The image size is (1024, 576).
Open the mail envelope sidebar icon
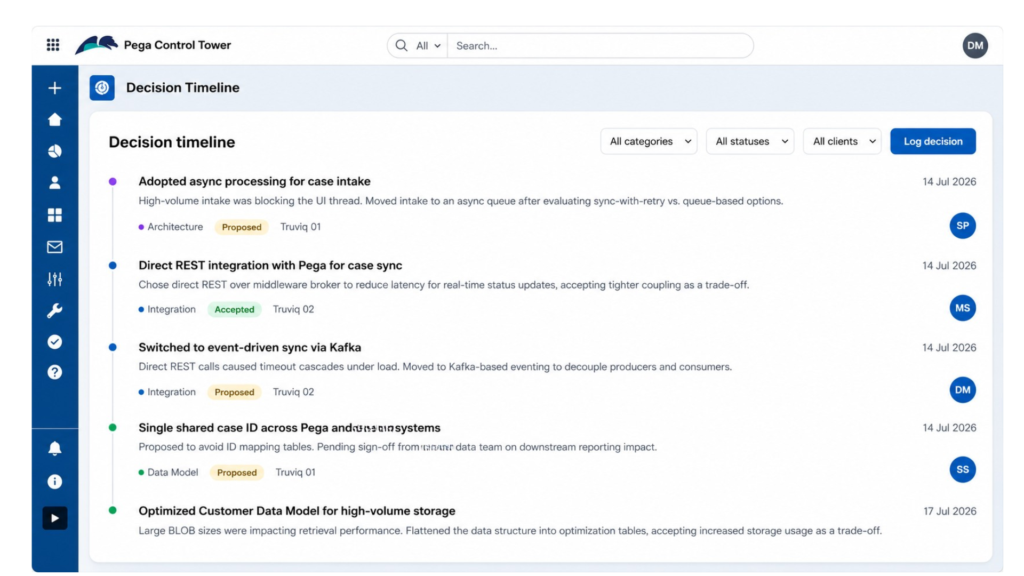(55, 247)
